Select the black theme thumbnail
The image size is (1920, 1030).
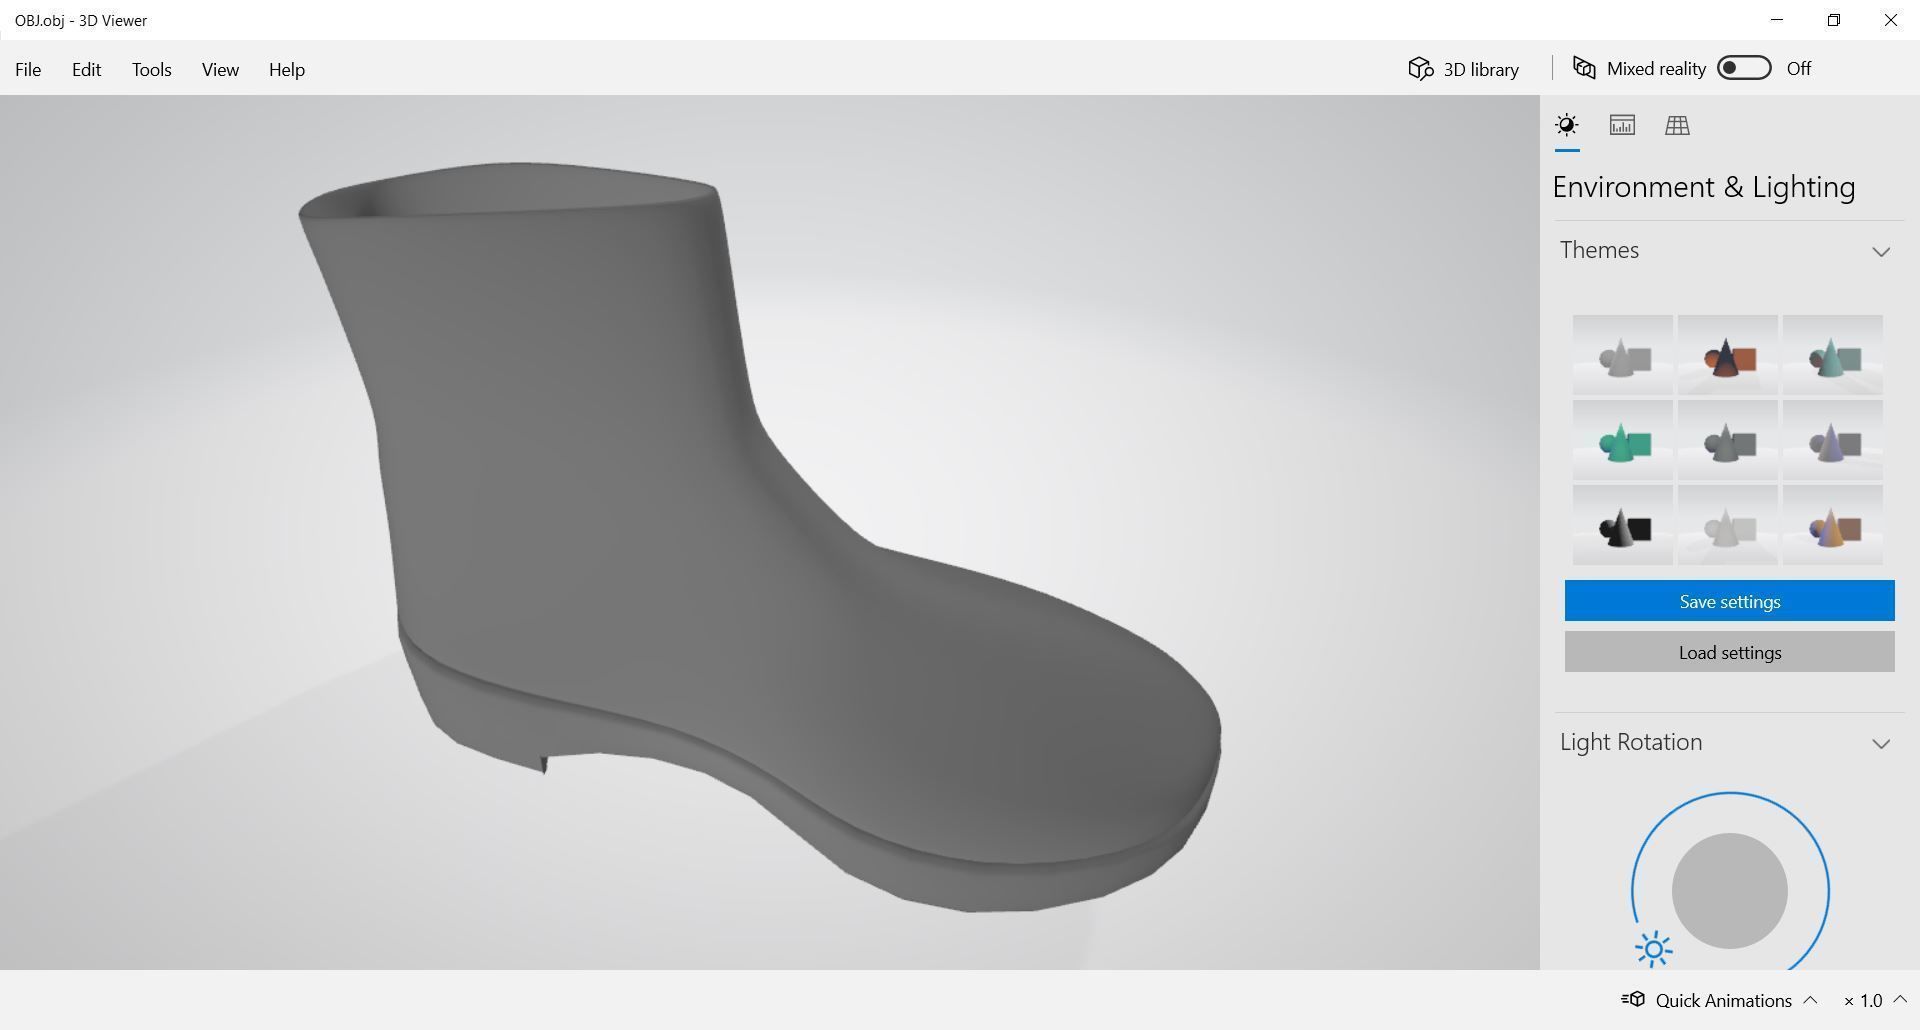[1623, 525]
